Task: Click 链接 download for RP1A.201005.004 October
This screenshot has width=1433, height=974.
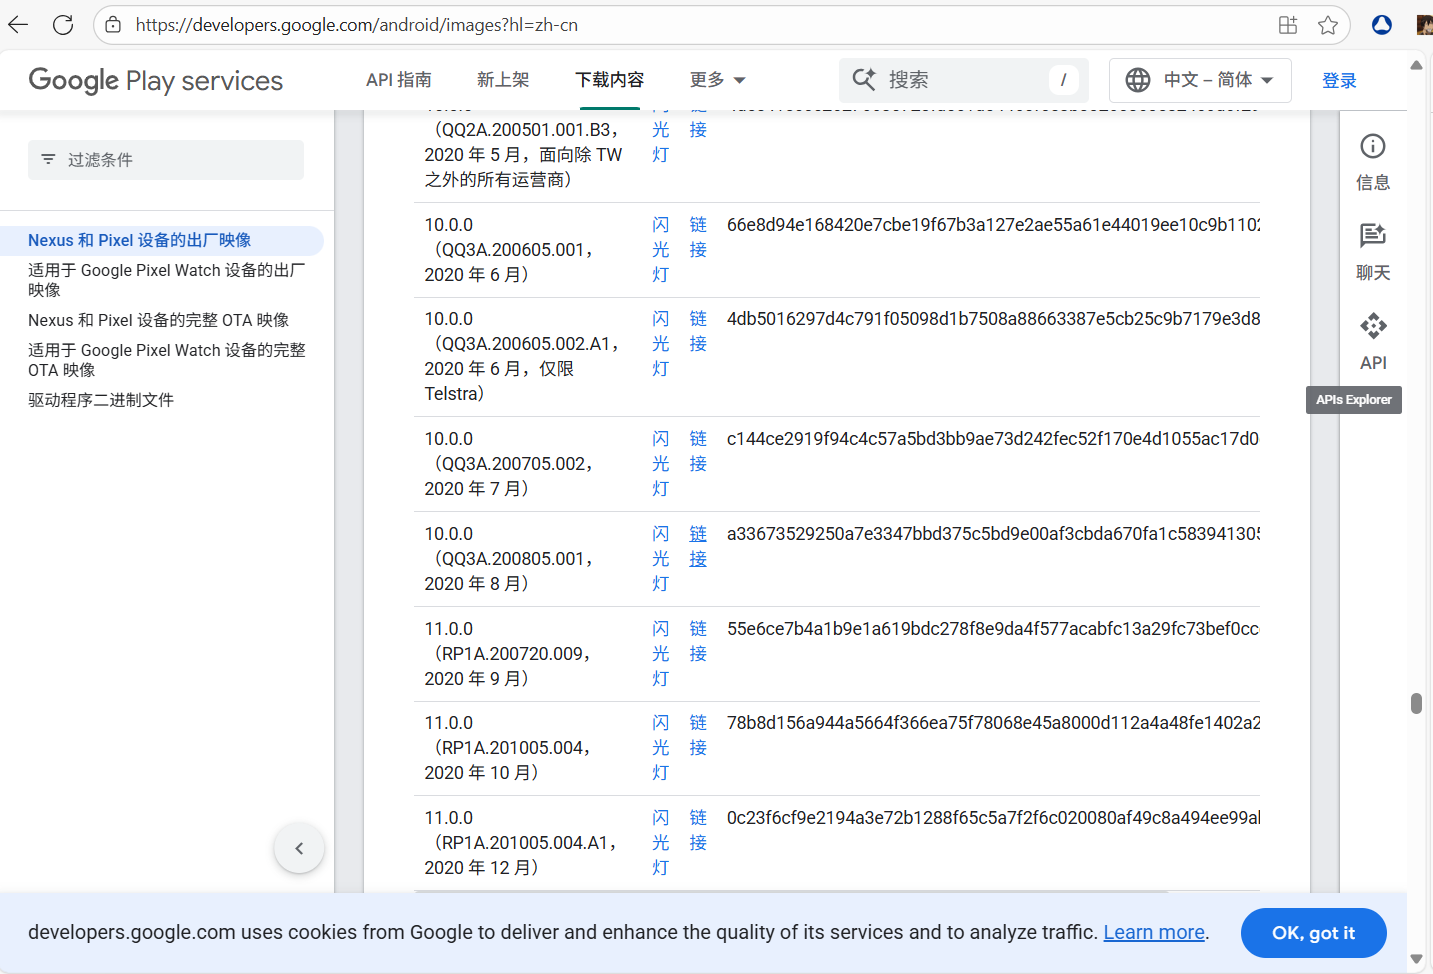Action: pos(698,735)
